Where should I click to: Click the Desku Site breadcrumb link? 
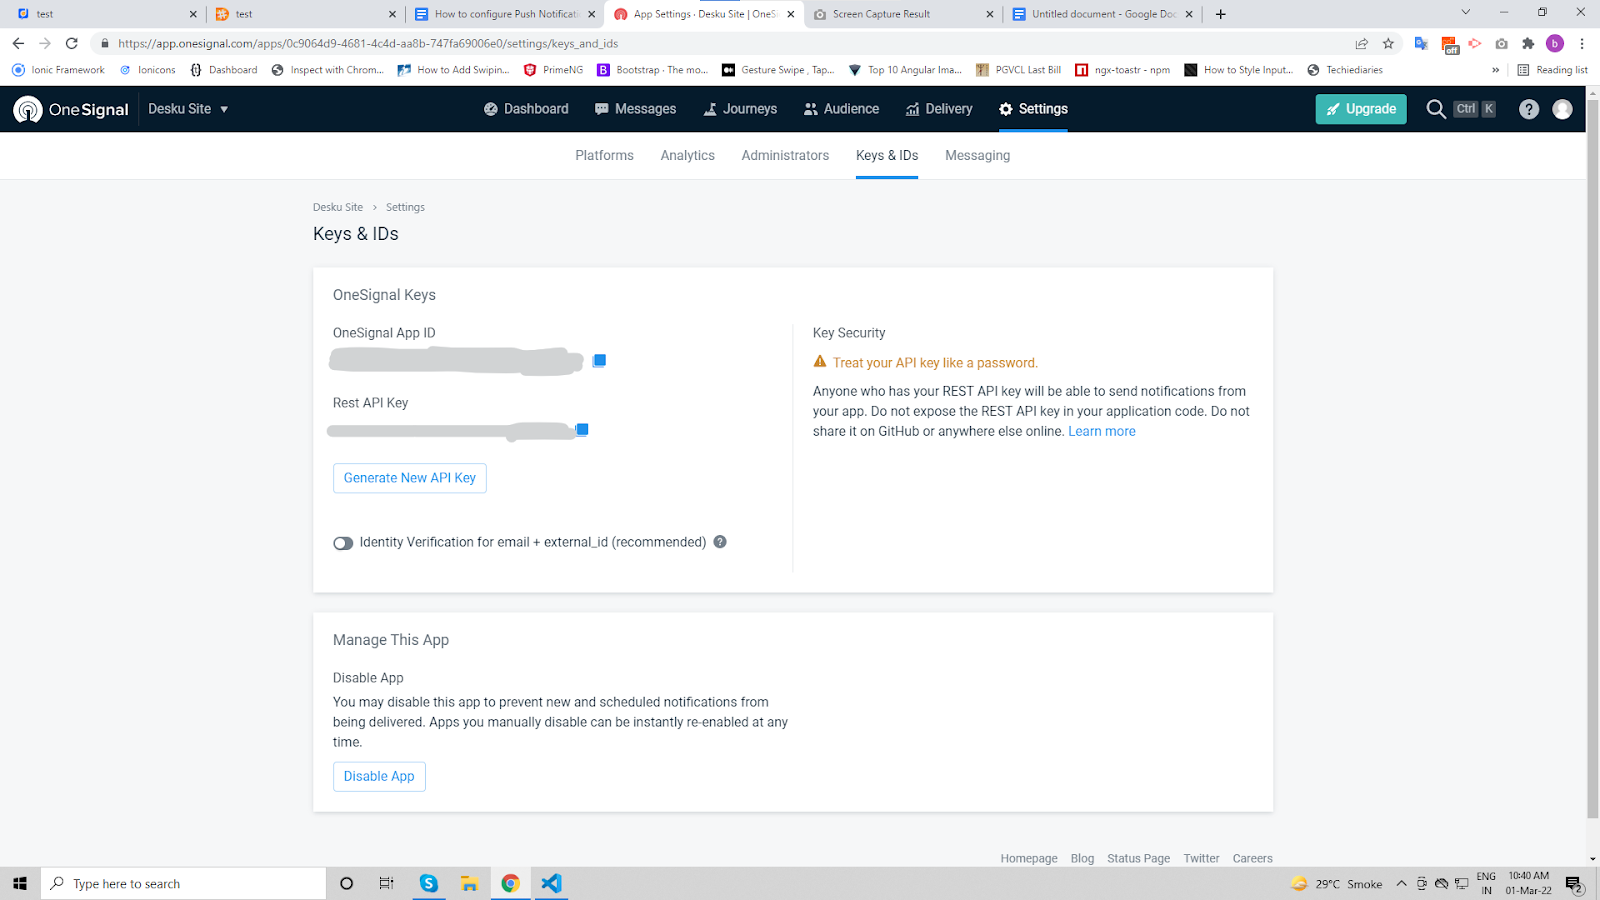pos(338,207)
